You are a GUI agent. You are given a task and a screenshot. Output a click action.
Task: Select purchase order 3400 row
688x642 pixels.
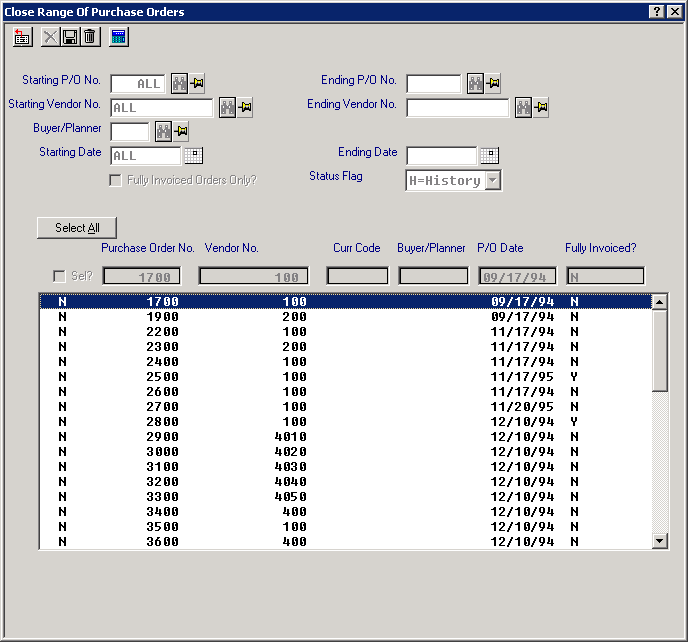(345, 512)
